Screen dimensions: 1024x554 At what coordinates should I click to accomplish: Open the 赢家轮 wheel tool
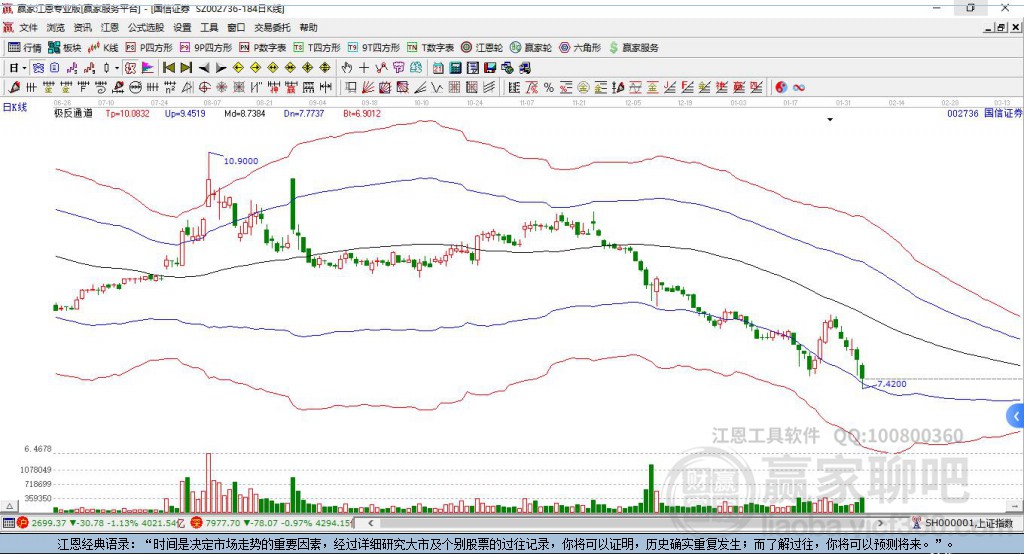coord(531,48)
